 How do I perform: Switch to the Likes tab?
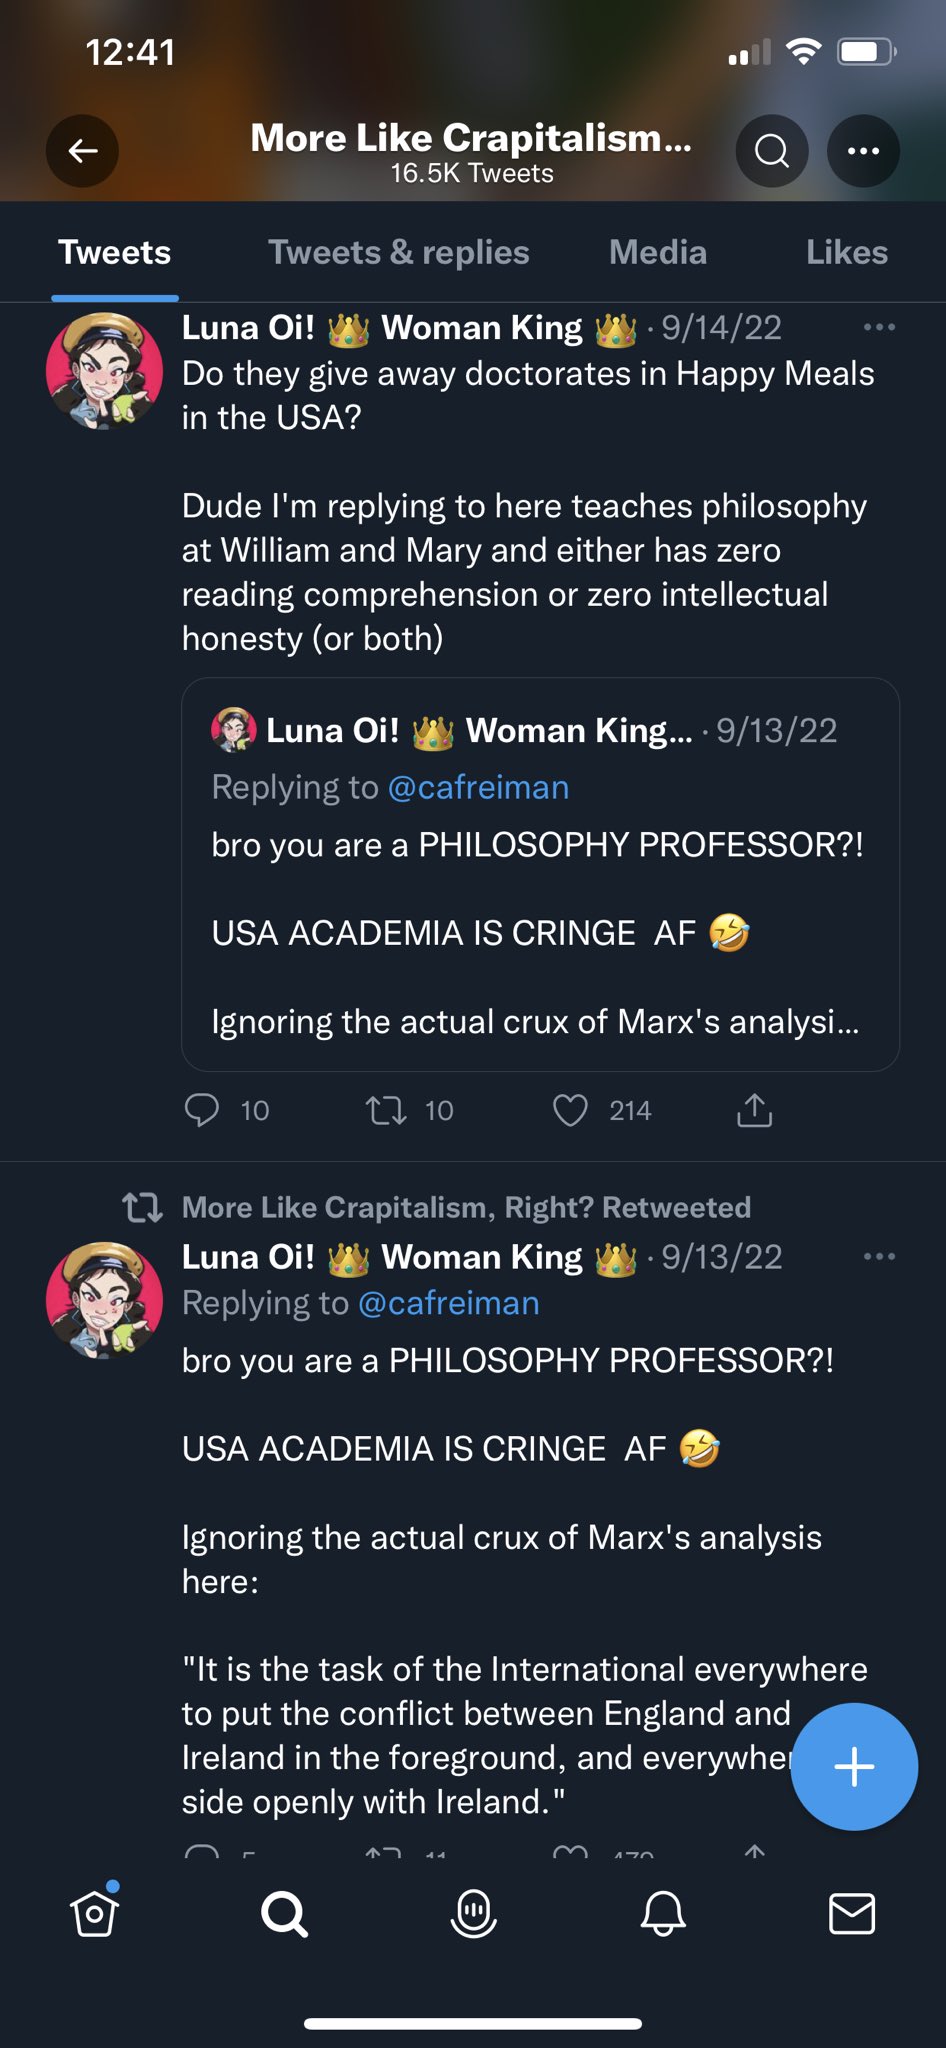(847, 252)
